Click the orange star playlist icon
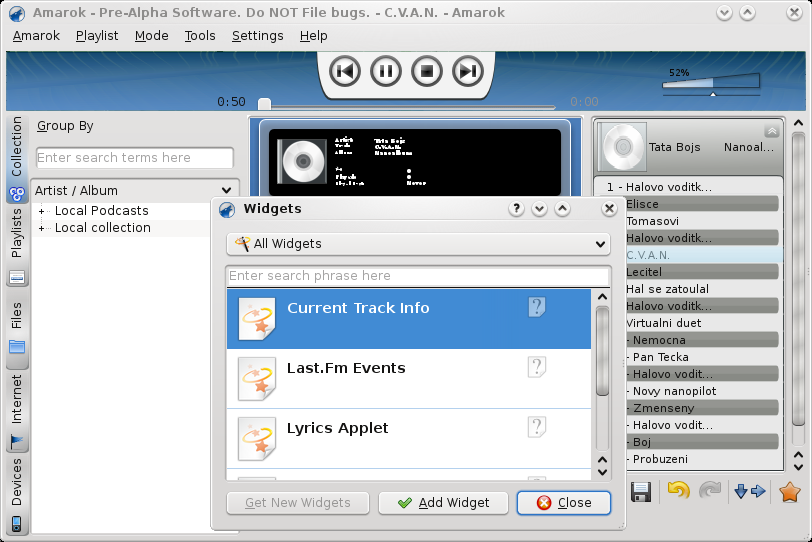 (790, 492)
